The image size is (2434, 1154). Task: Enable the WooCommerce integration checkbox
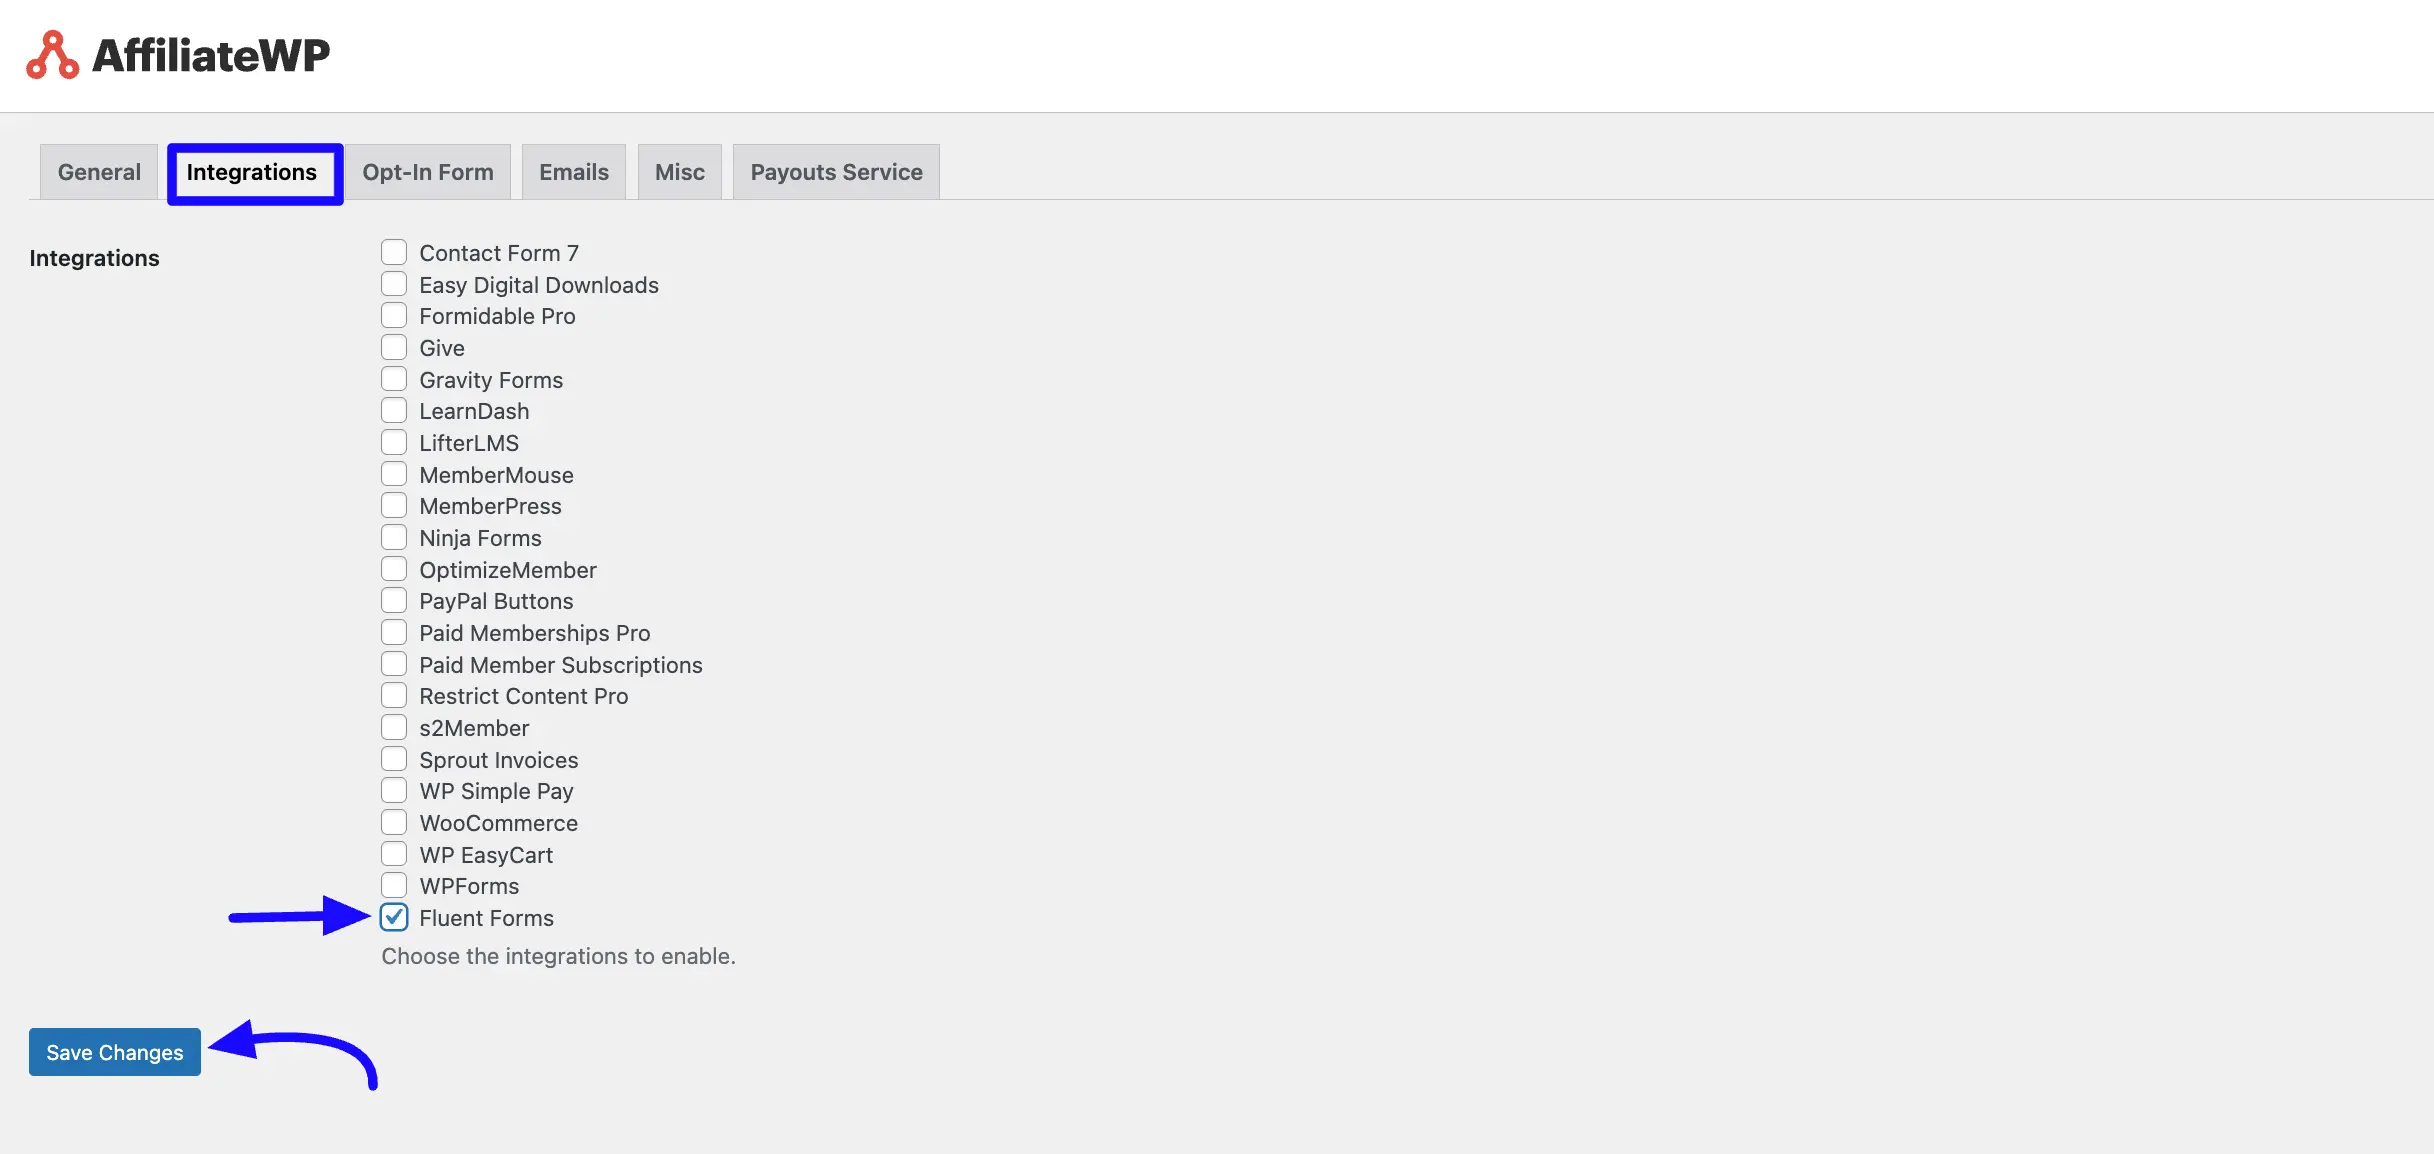pos(394,822)
